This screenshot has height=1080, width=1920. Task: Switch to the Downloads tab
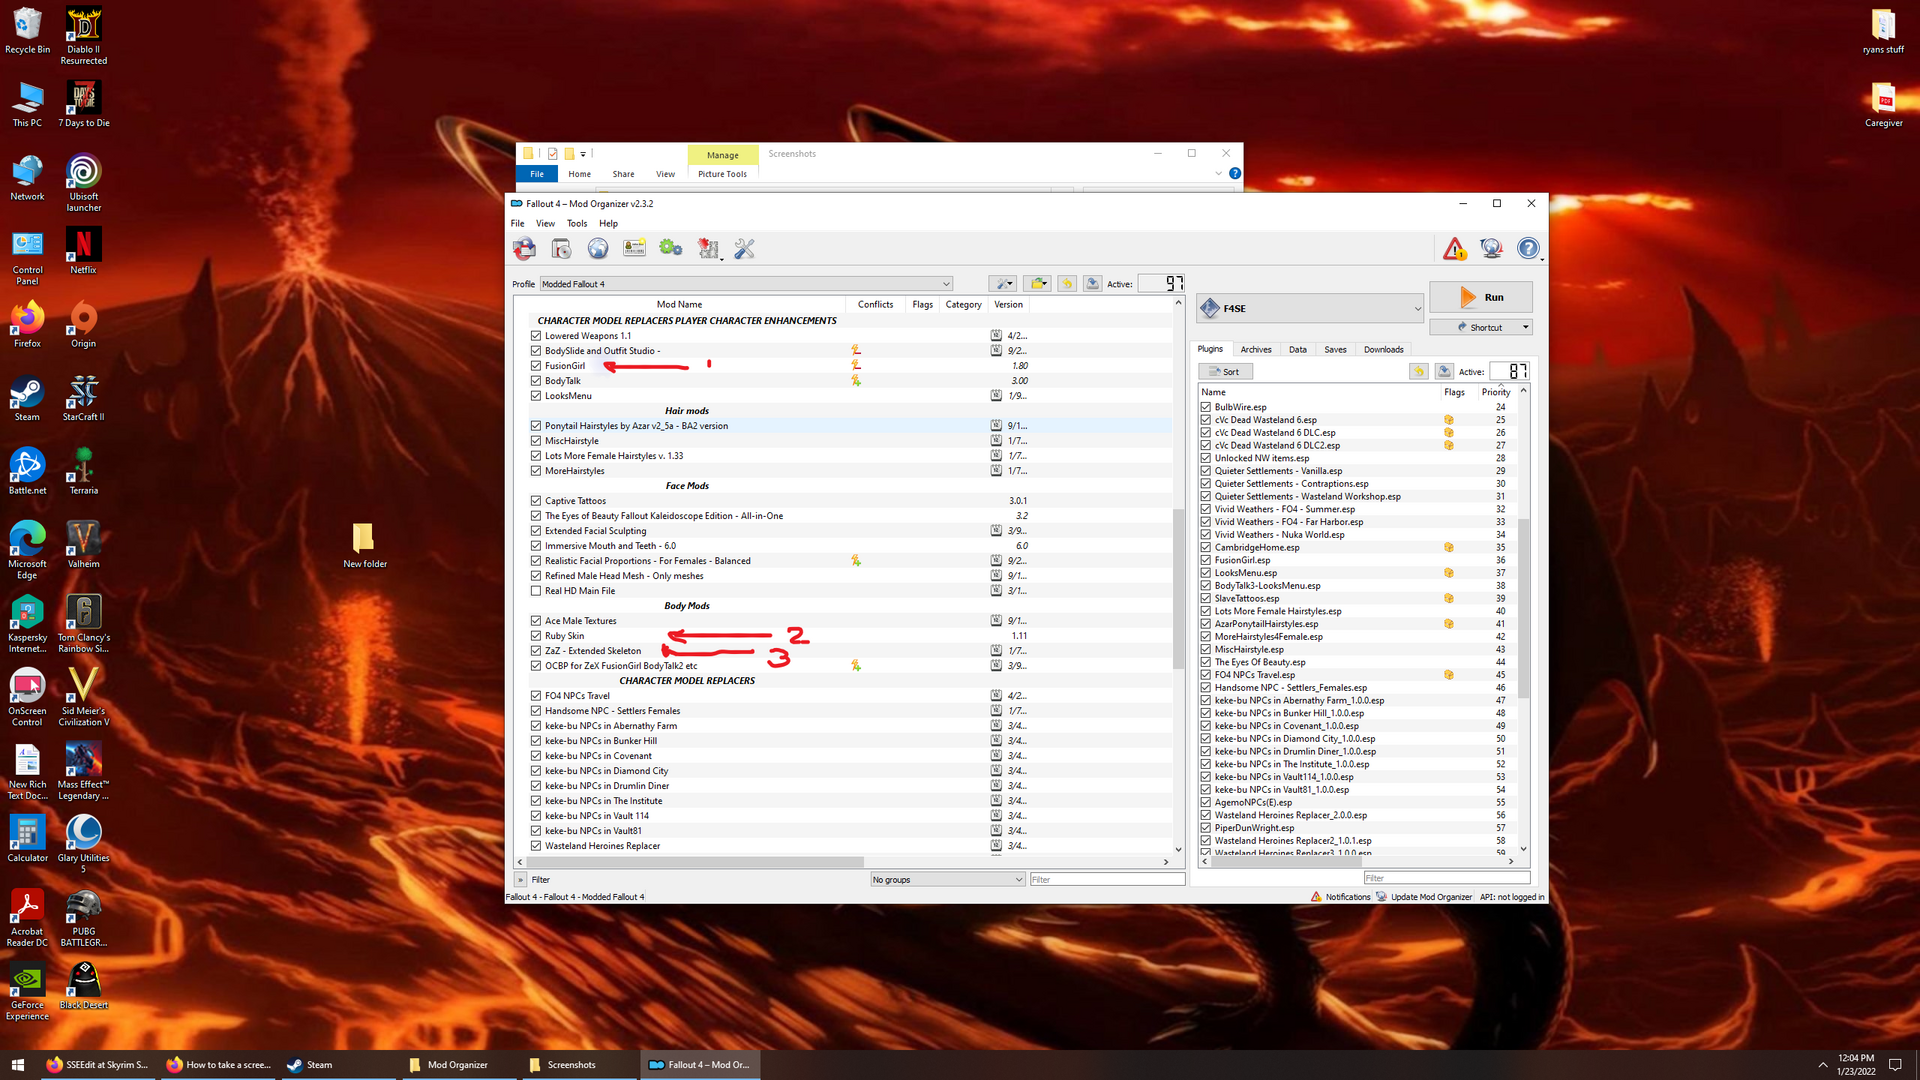point(1383,350)
